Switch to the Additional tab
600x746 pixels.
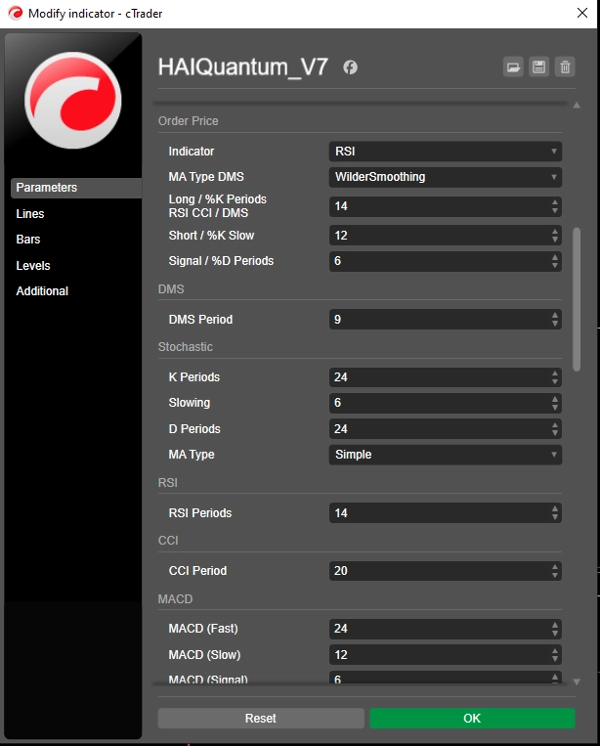pyautogui.click(x=42, y=291)
